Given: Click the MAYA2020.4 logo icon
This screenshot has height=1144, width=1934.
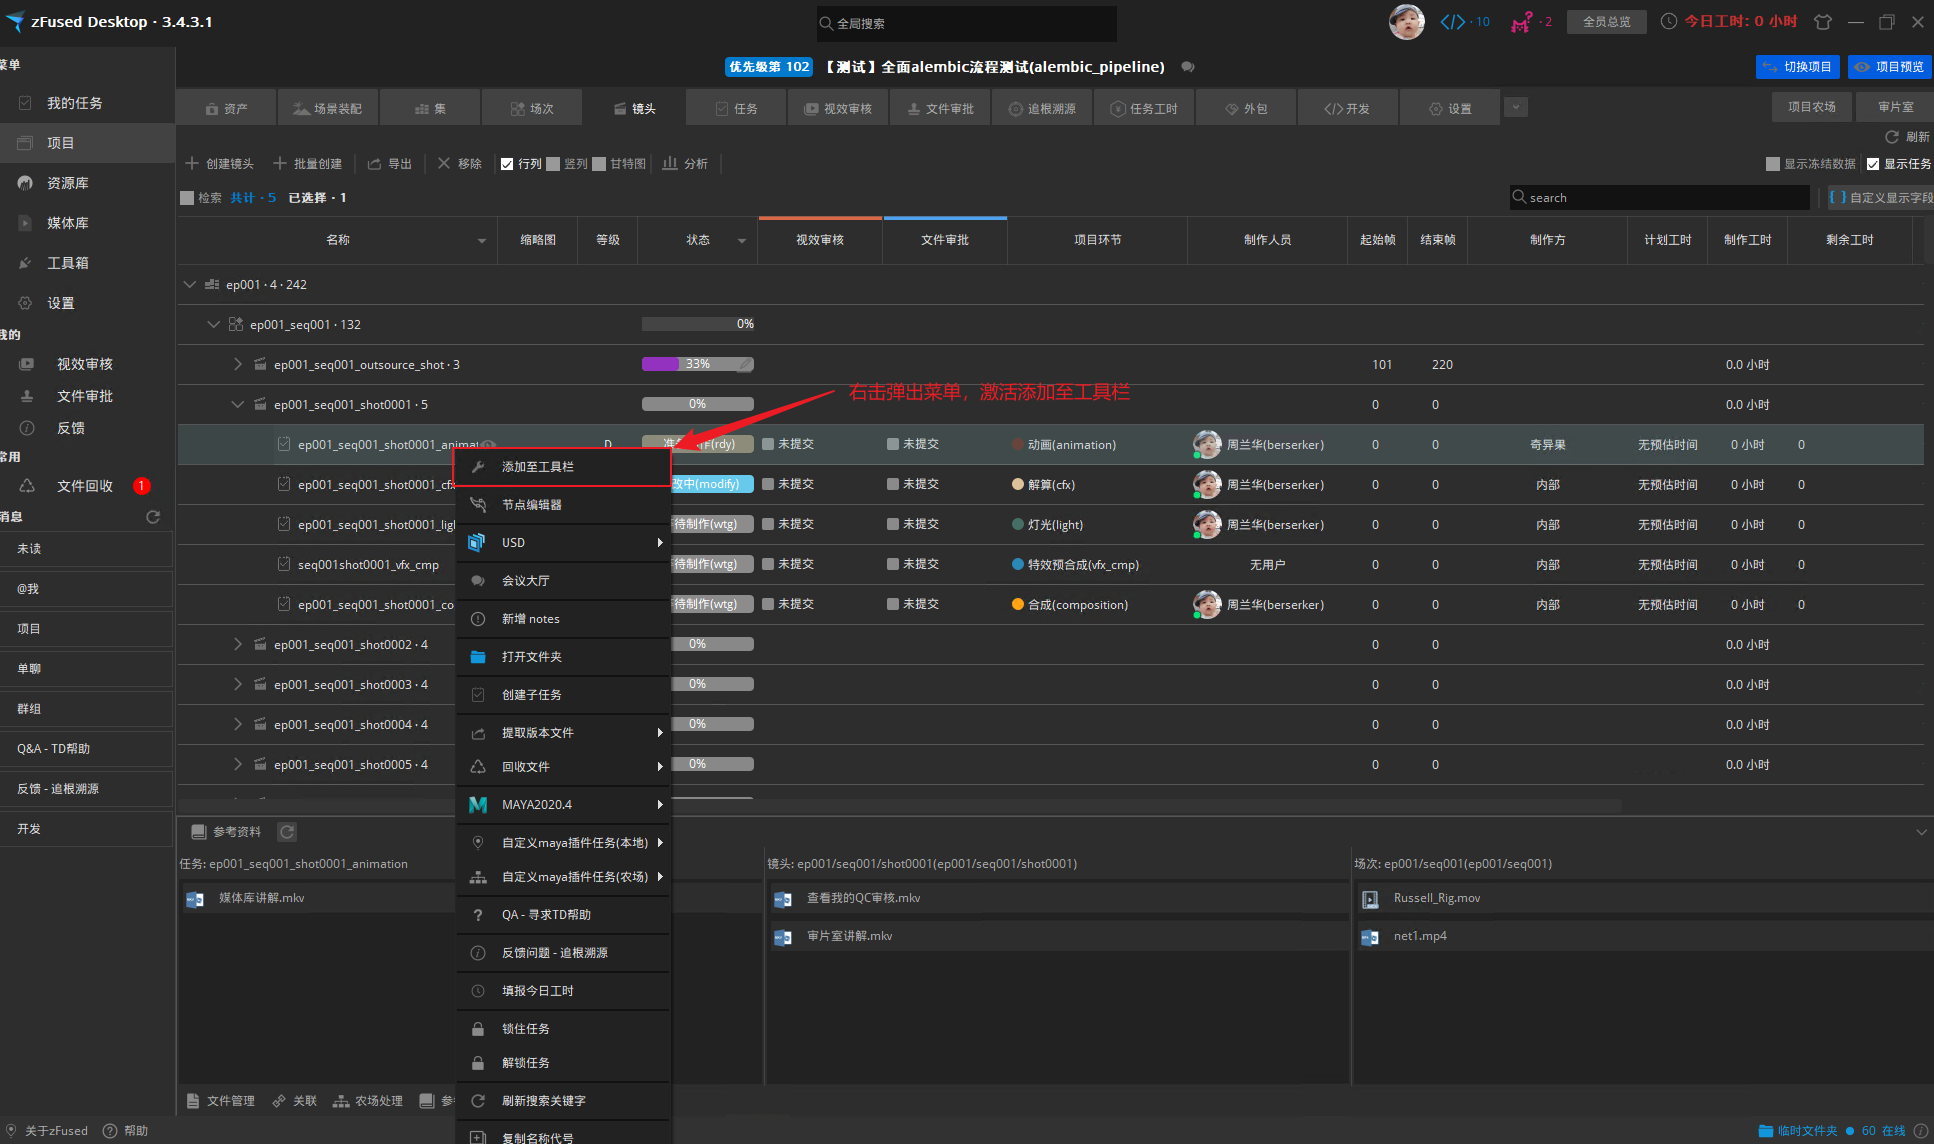Looking at the screenshot, I should point(478,805).
